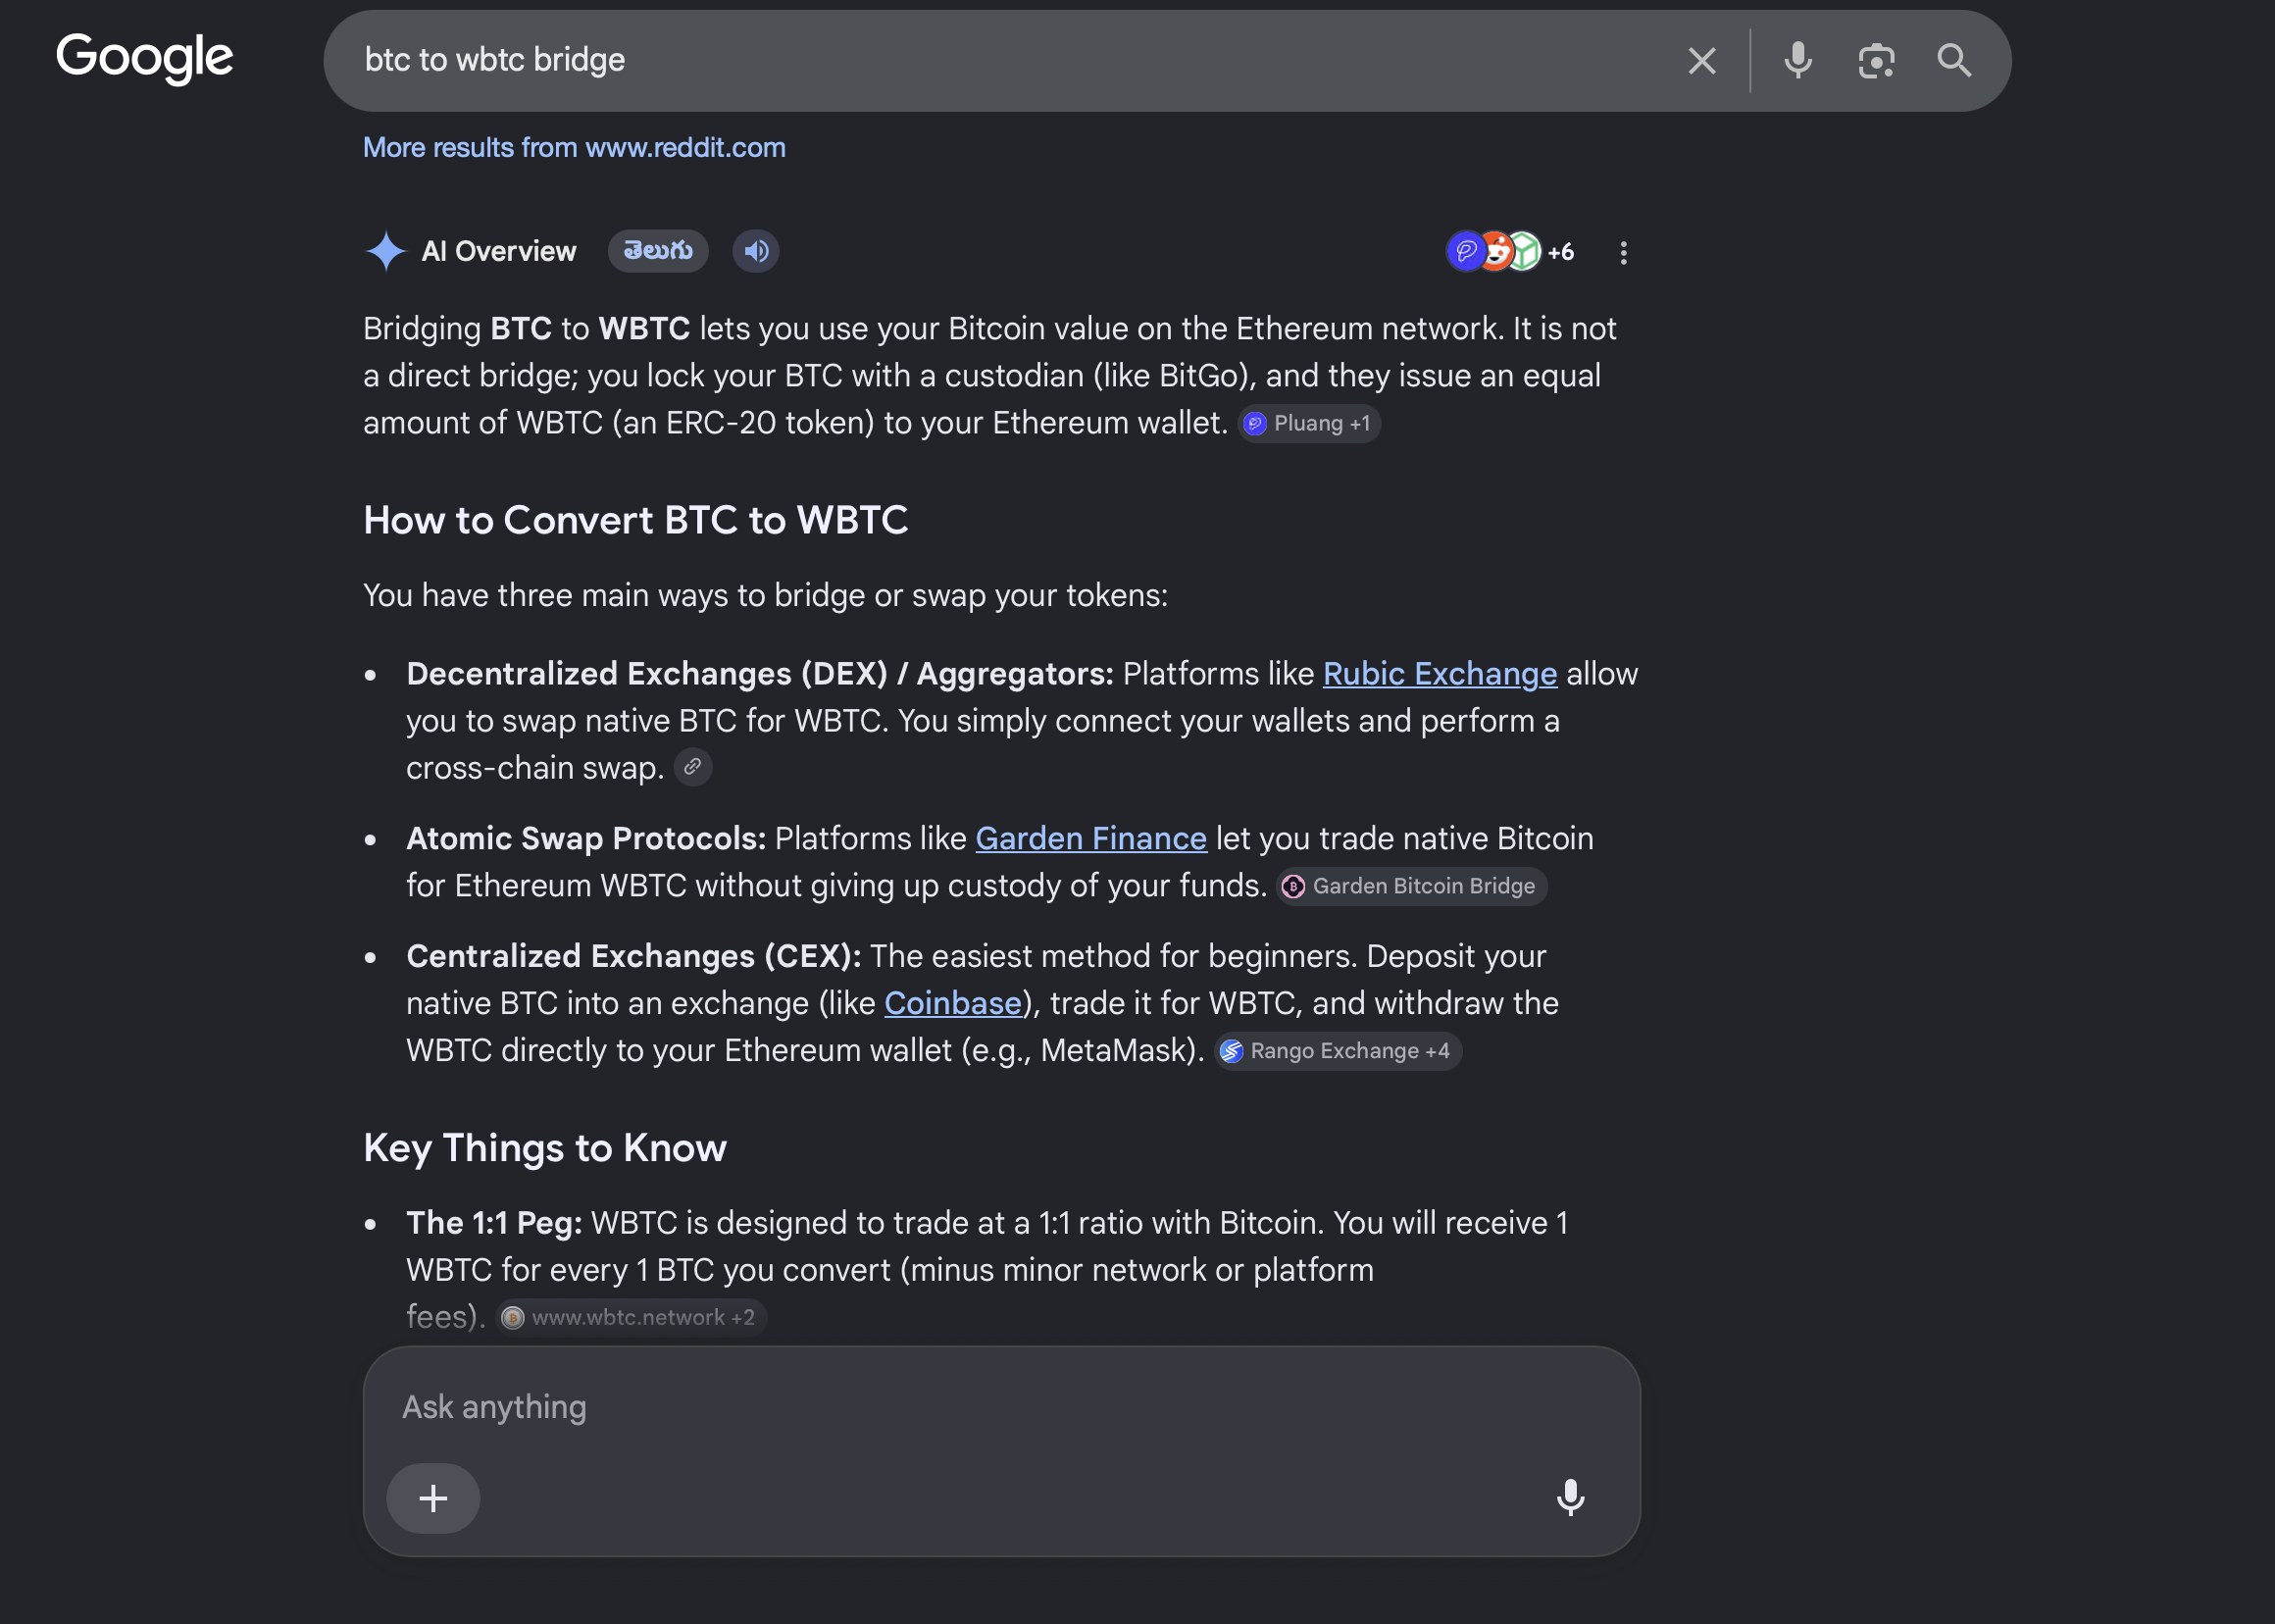Open the Pluang +1 source chip

1309,424
